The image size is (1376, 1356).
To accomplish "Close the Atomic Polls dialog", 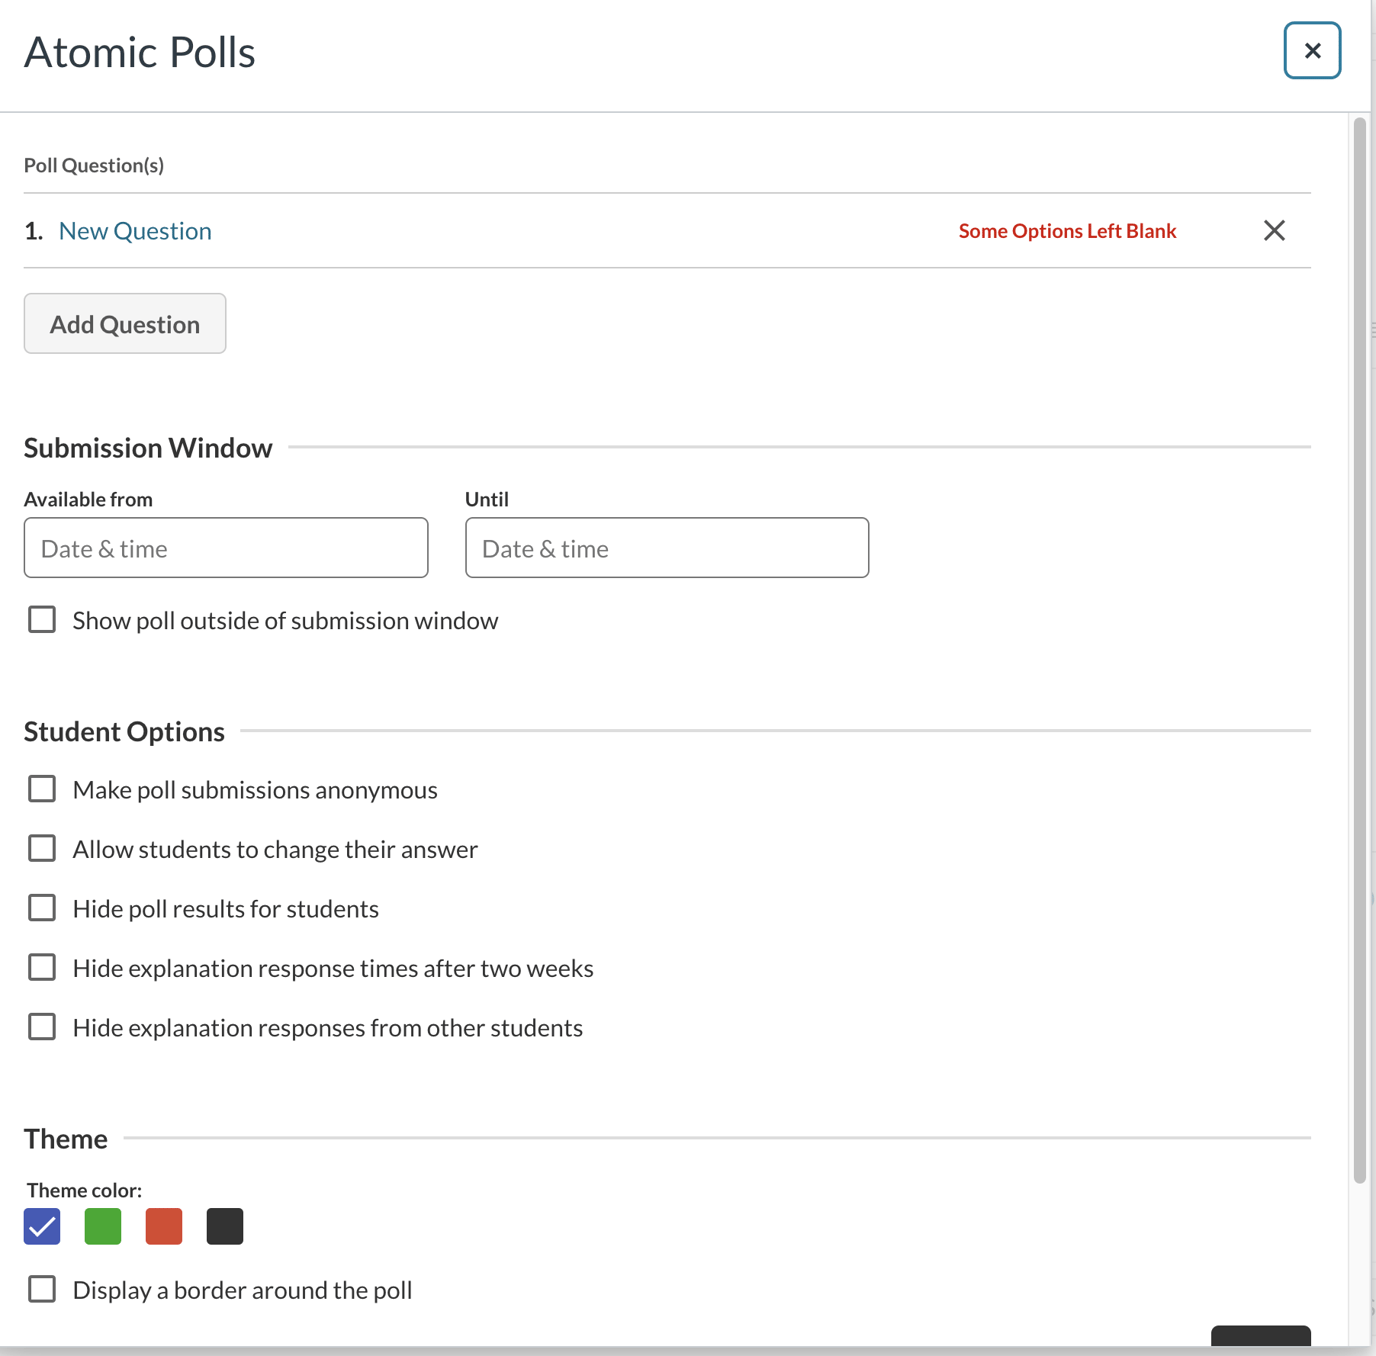I will (x=1312, y=51).
